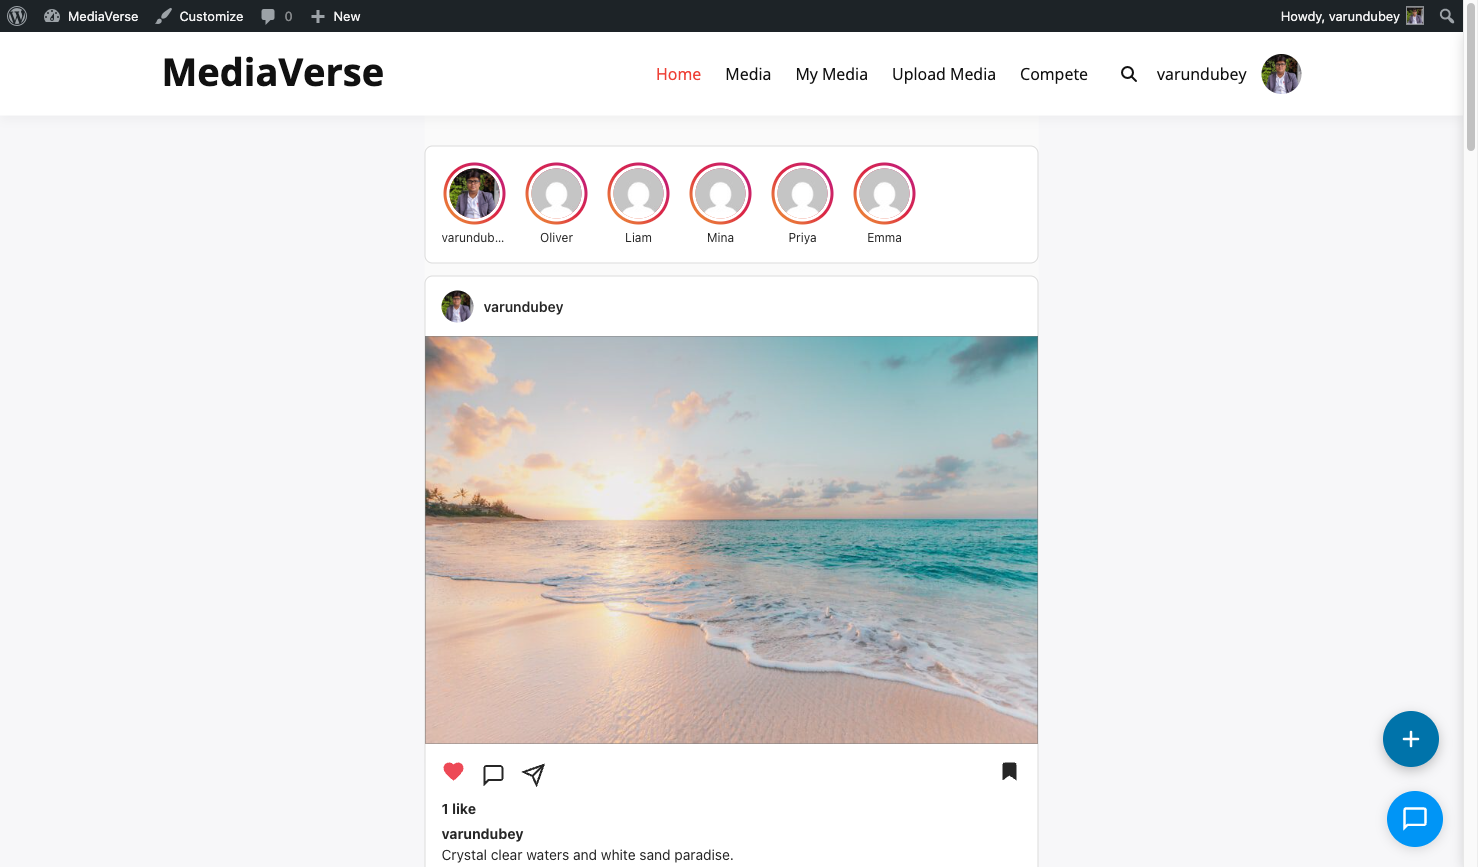Open Oliver's story
Screen dimensions: 1478x867
coord(556,193)
